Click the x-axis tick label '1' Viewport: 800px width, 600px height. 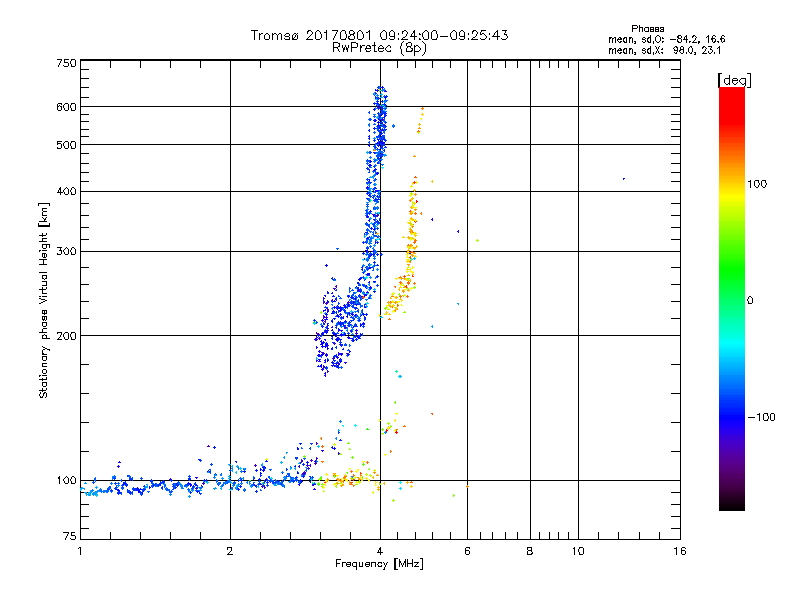80,551
